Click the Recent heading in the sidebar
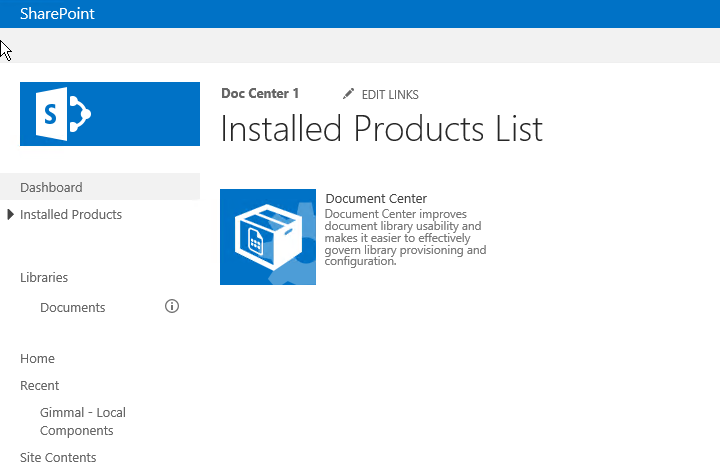The width and height of the screenshot is (720, 473). pos(39,385)
